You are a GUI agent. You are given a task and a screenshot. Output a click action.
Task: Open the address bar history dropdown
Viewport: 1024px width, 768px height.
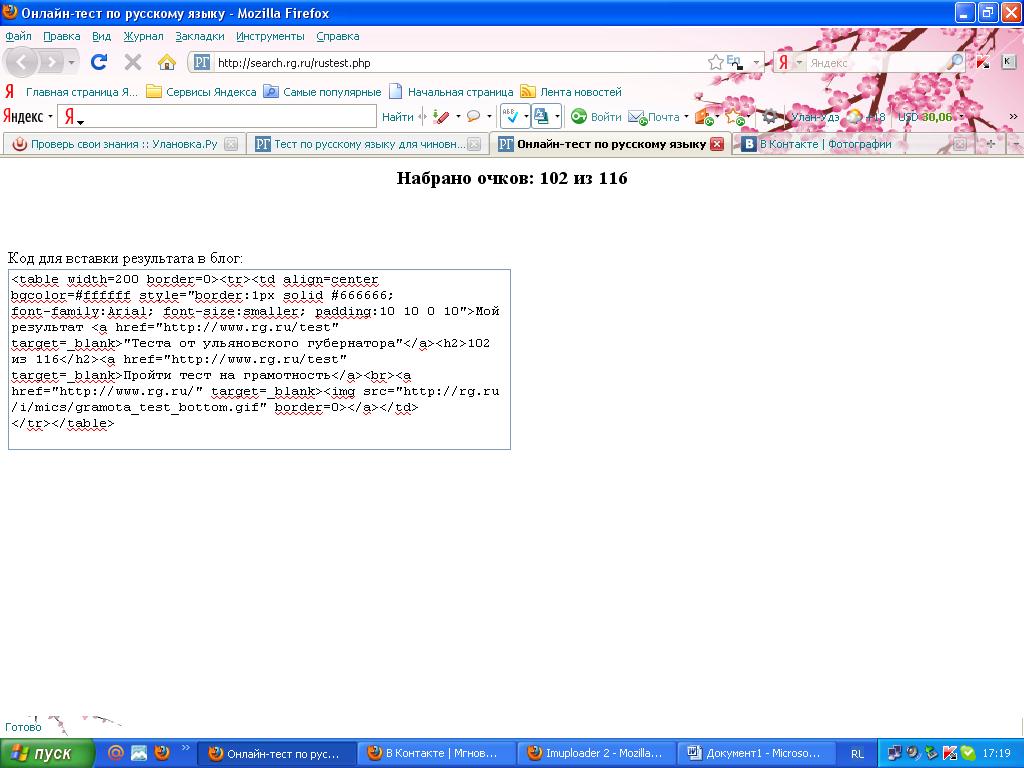pos(757,62)
